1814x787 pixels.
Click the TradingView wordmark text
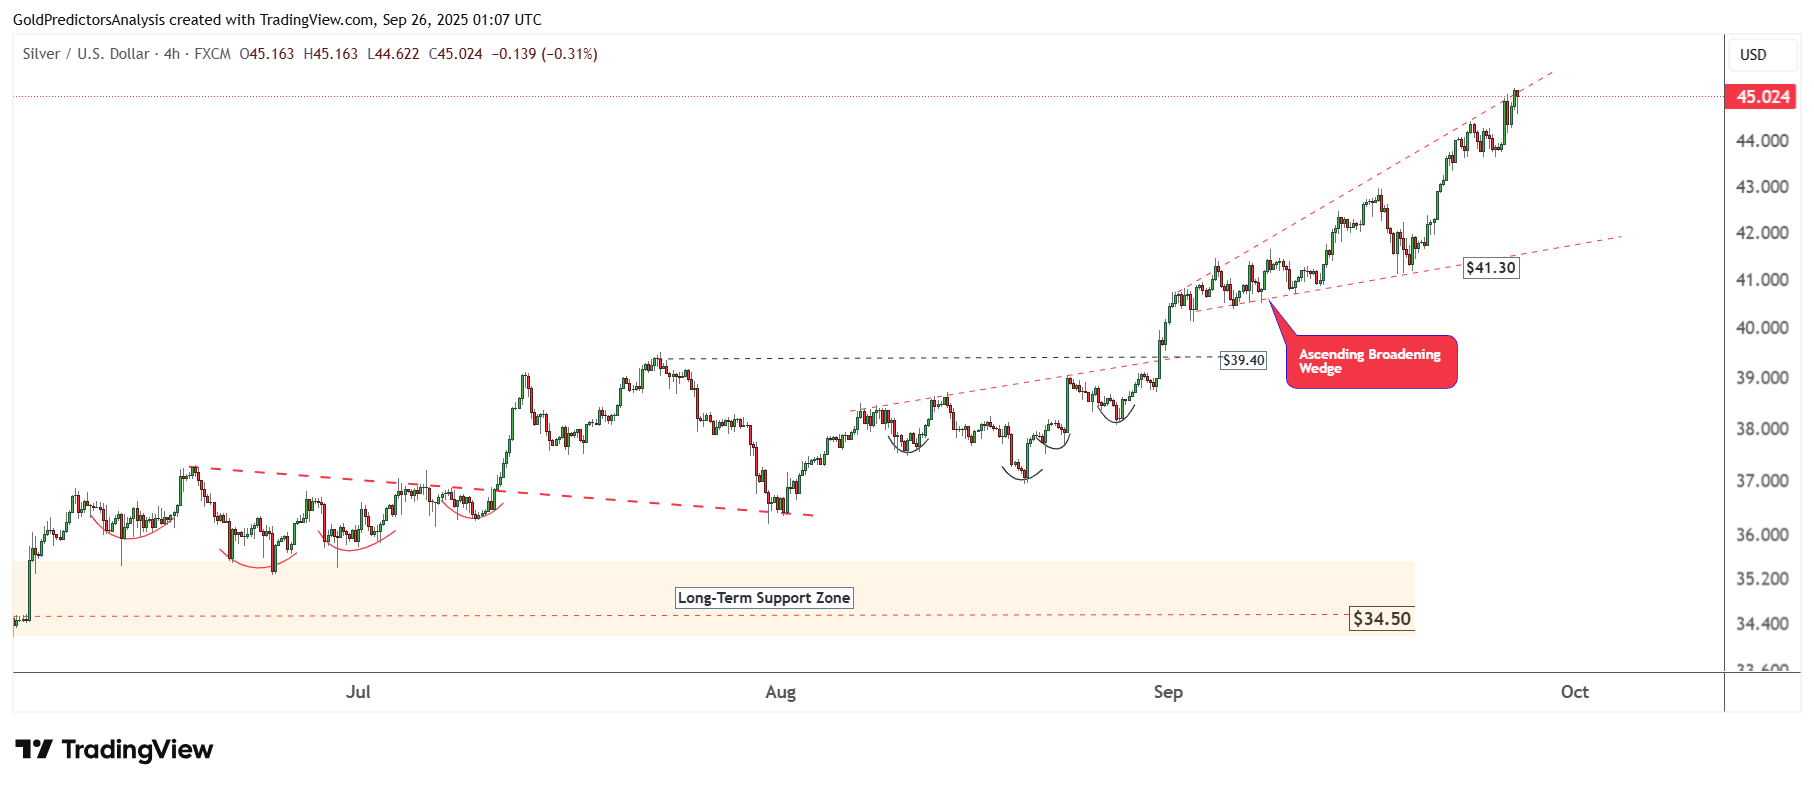click(137, 749)
